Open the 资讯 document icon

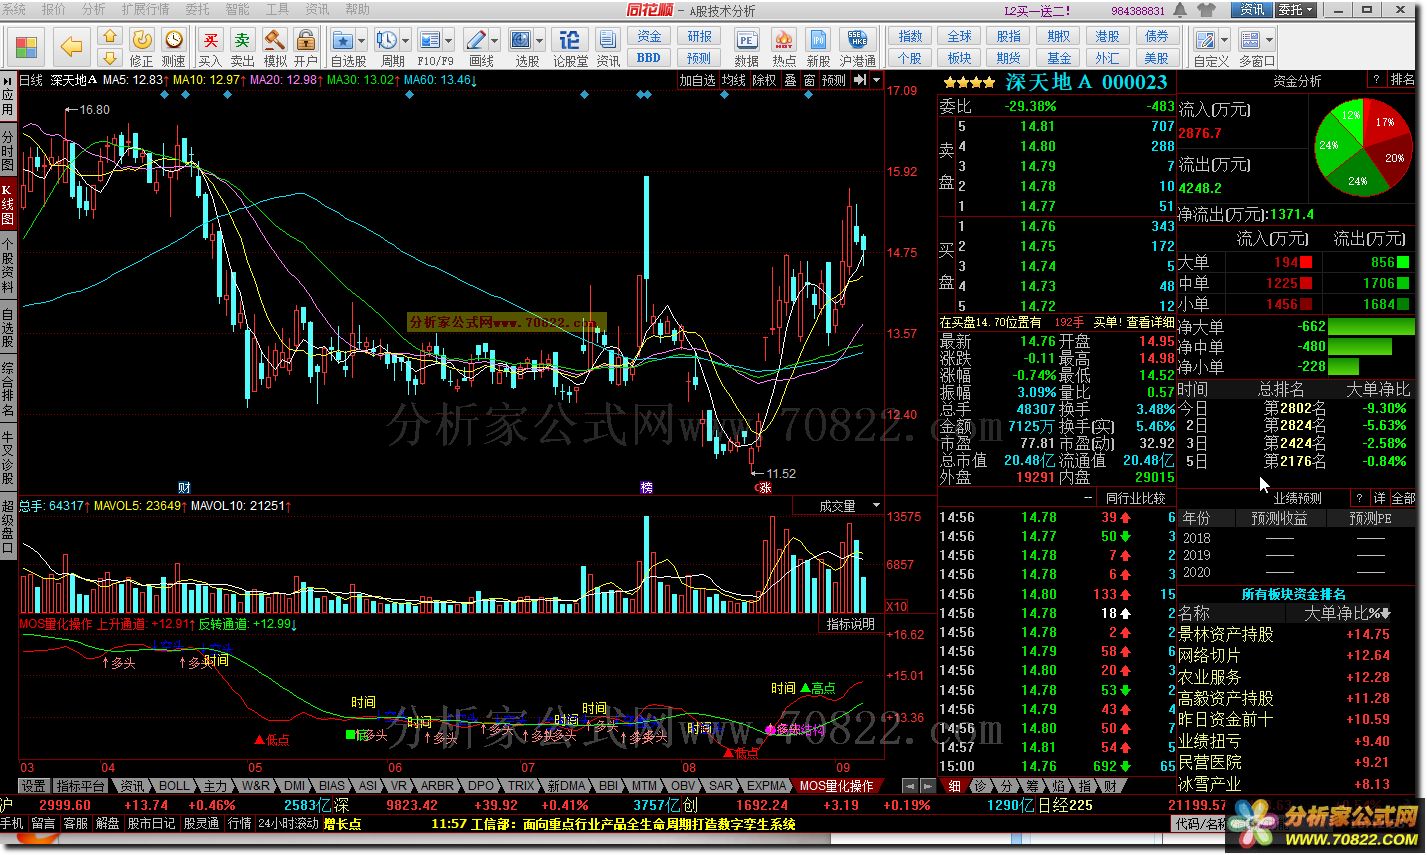click(608, 41)
